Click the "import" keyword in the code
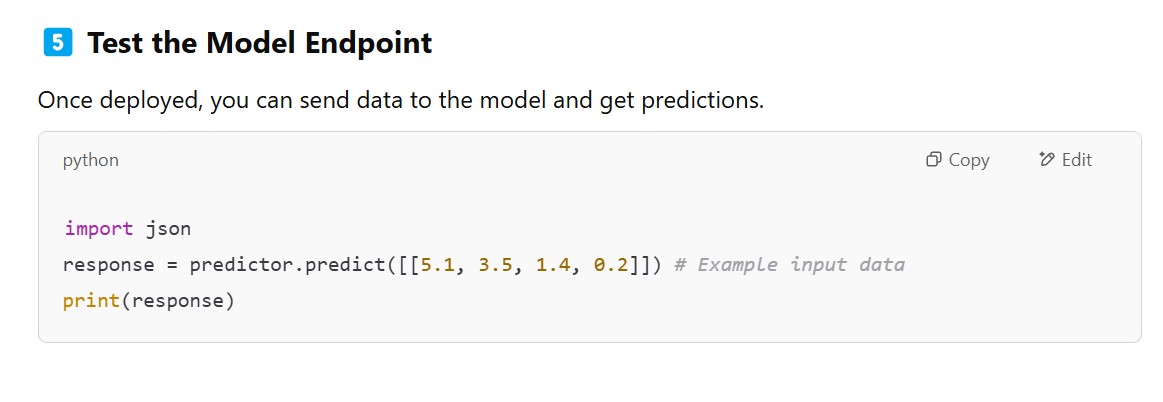The image size is (1163, 402). (x=99, y=229)
